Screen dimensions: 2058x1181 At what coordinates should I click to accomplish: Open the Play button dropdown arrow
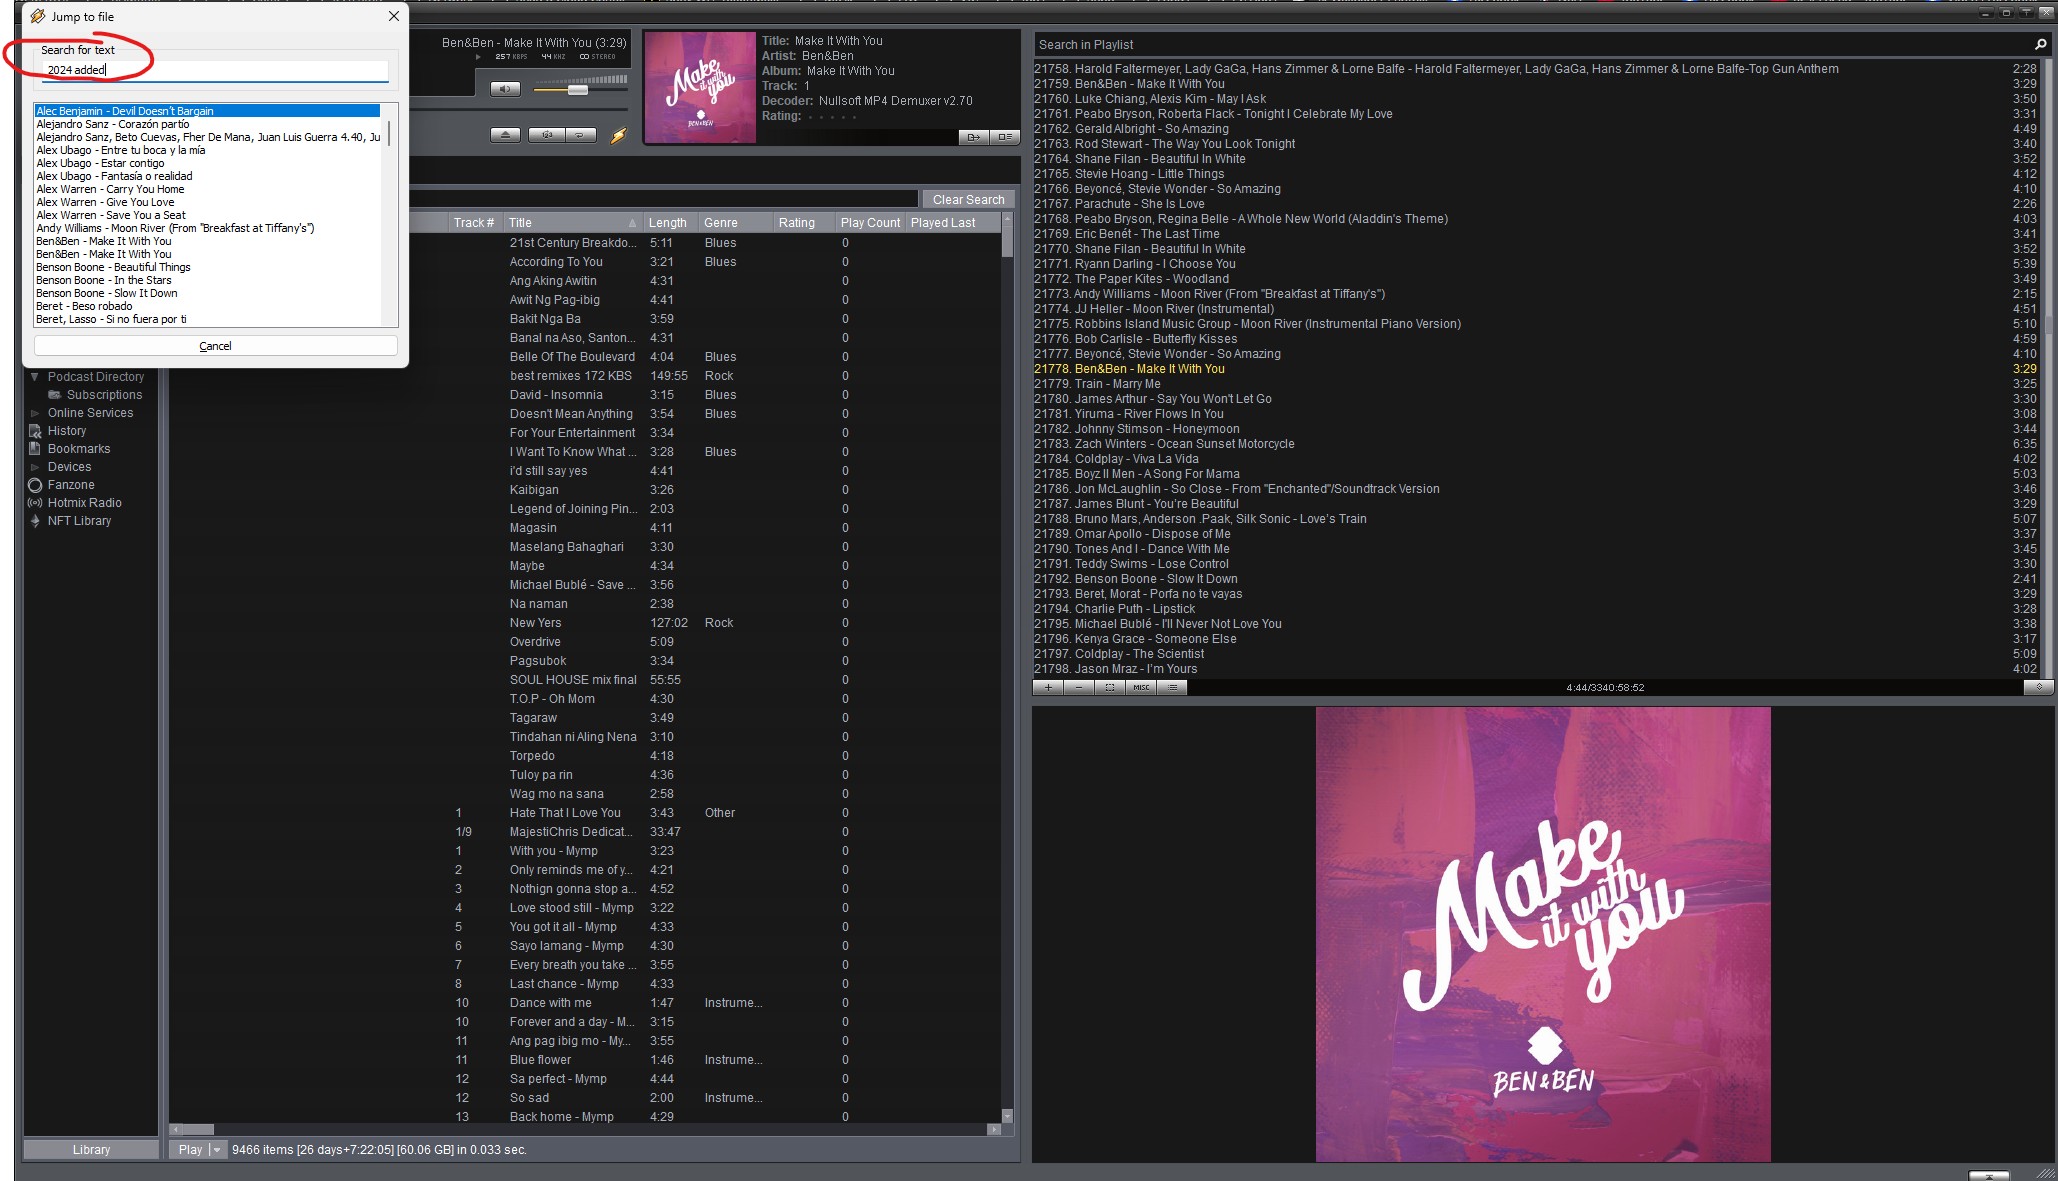coord(216,1150)
